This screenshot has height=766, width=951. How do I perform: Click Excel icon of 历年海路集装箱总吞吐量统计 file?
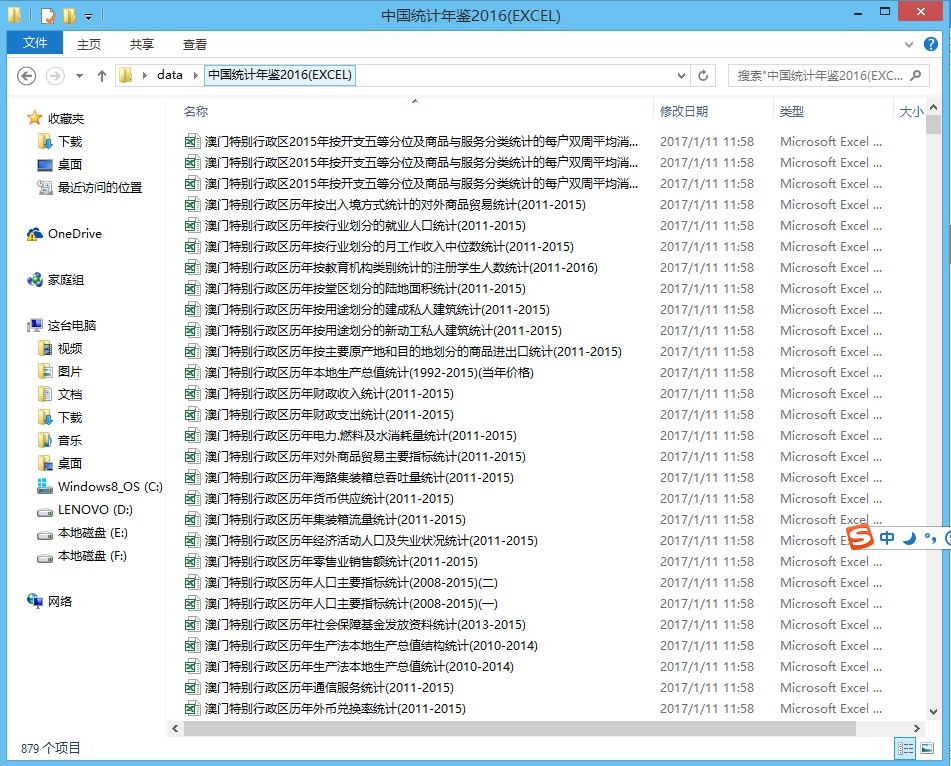click(192, 477)
